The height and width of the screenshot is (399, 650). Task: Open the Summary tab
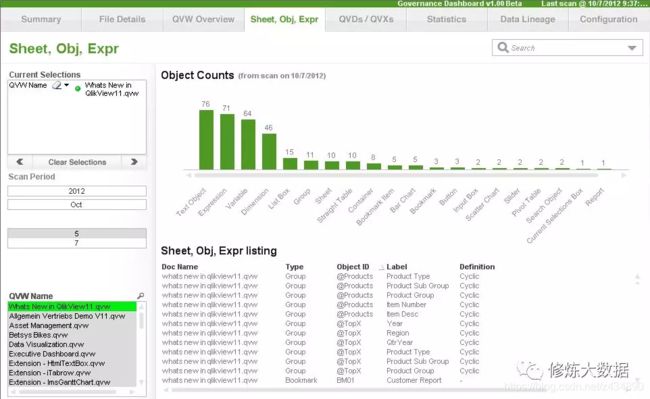click(x=41, y=19)
